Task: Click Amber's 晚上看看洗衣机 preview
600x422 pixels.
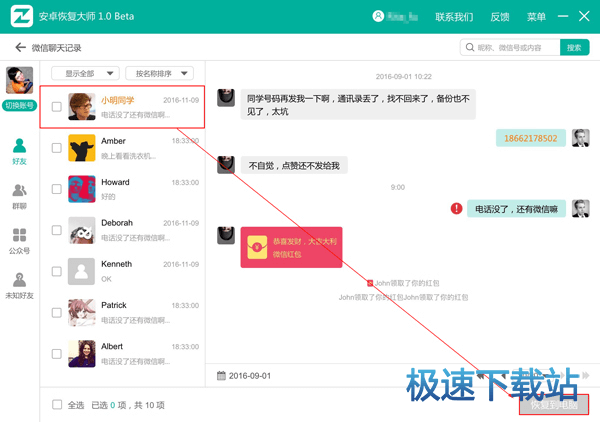Action: point(129,156)
